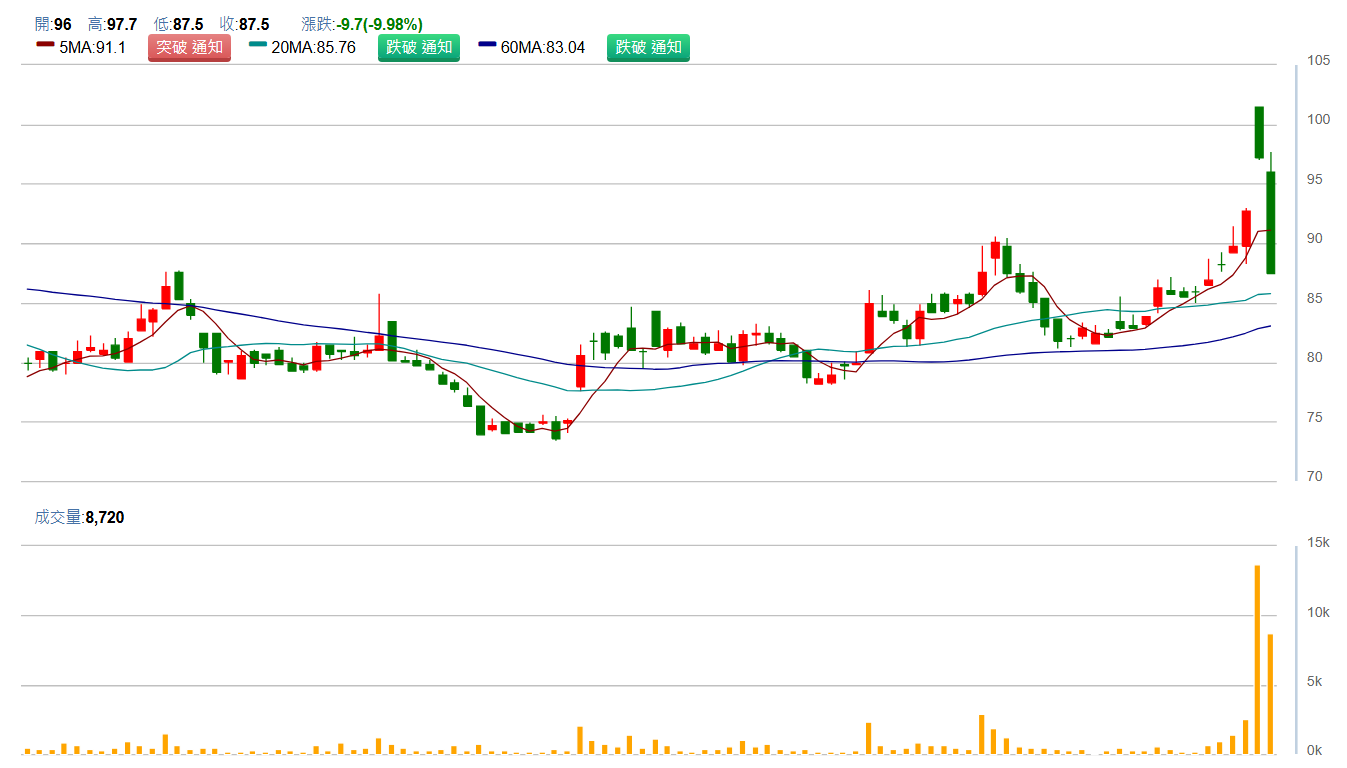Select the 20MA:85.76 legend label
The image size is (1347, 768).
point(313,47)
